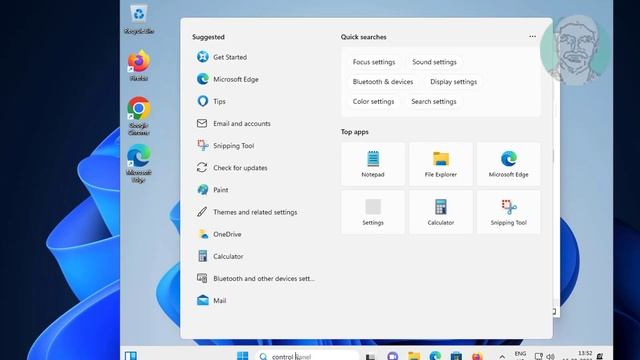Select Google Chrome desktop shortcut

click(x=139, y=116)
